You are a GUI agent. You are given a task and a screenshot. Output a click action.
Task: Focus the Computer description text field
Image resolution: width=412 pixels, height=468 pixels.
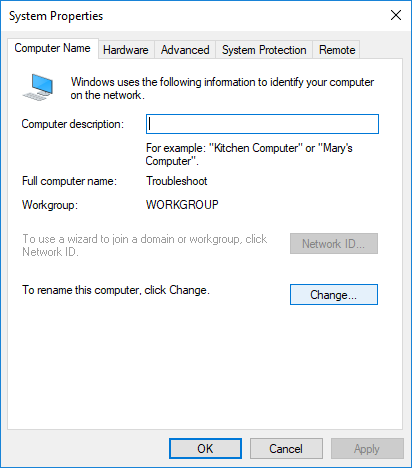262,124
